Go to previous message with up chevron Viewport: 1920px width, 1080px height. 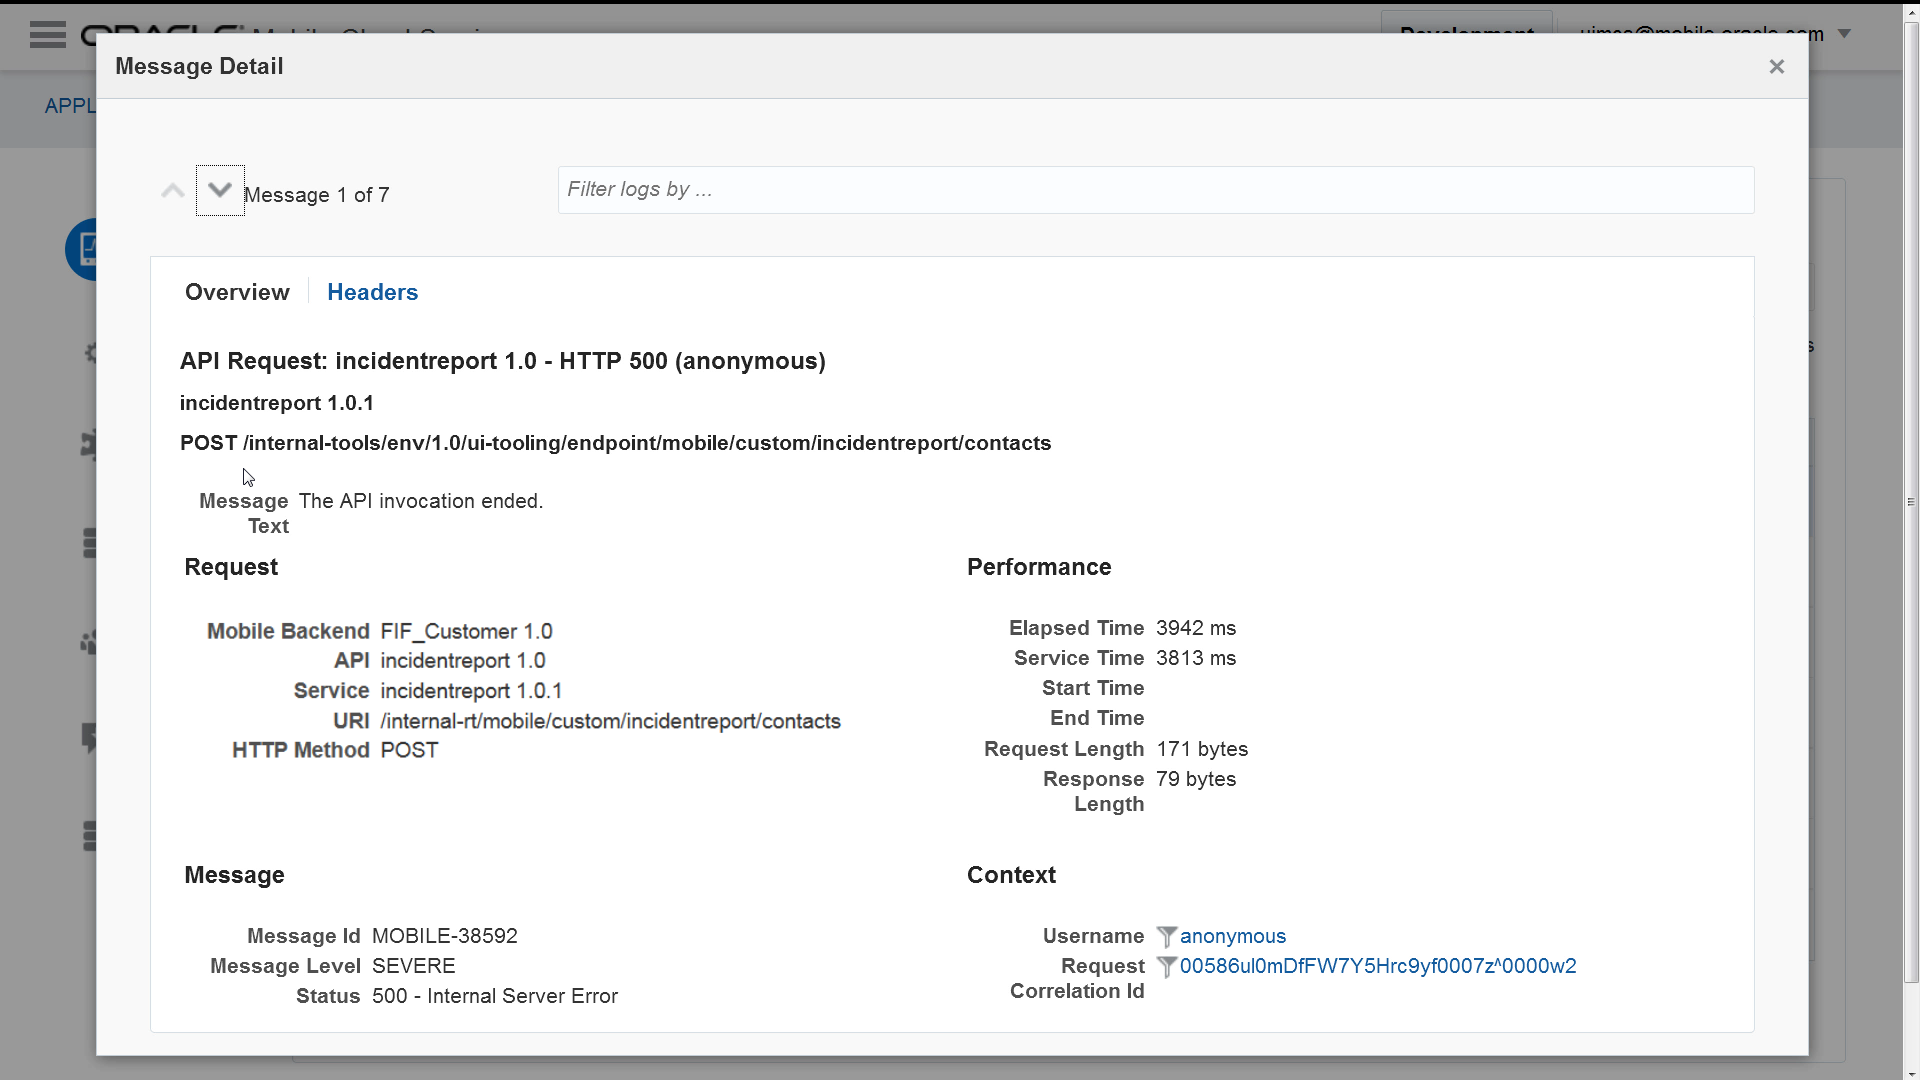[x=173, y=191]
